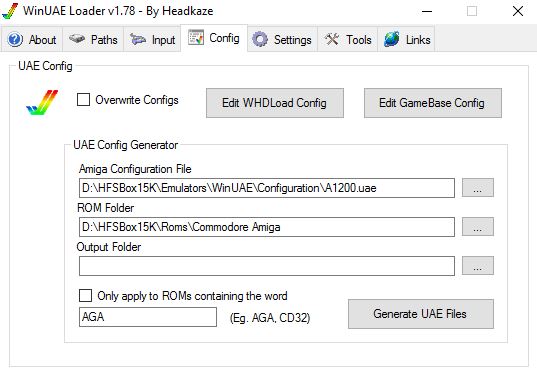The width and height of the screenshot is (537, 379).
Task: Open the Tools tab
Action: (x=348, y=40)
